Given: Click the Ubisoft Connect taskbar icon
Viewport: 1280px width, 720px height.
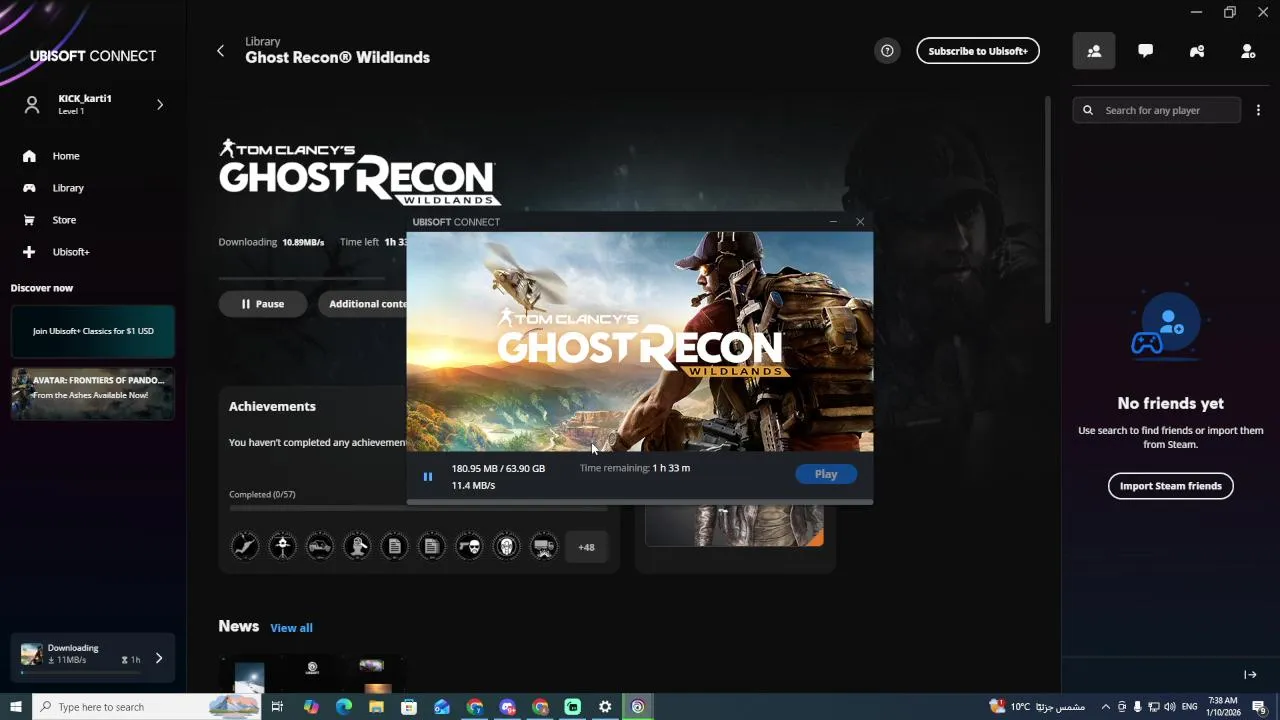Looking at the screenshot, I should [638, 707].
